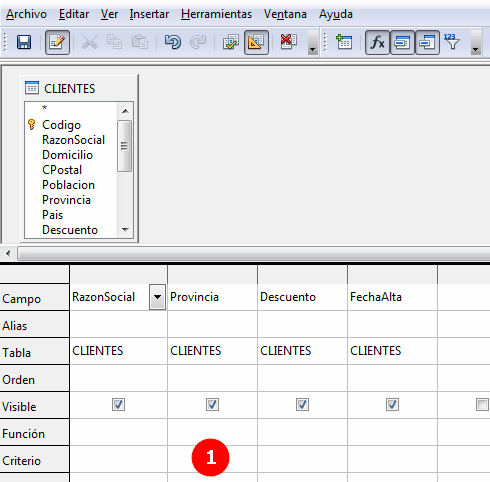Click the Campo row header
490x482 pixels.
34,297
